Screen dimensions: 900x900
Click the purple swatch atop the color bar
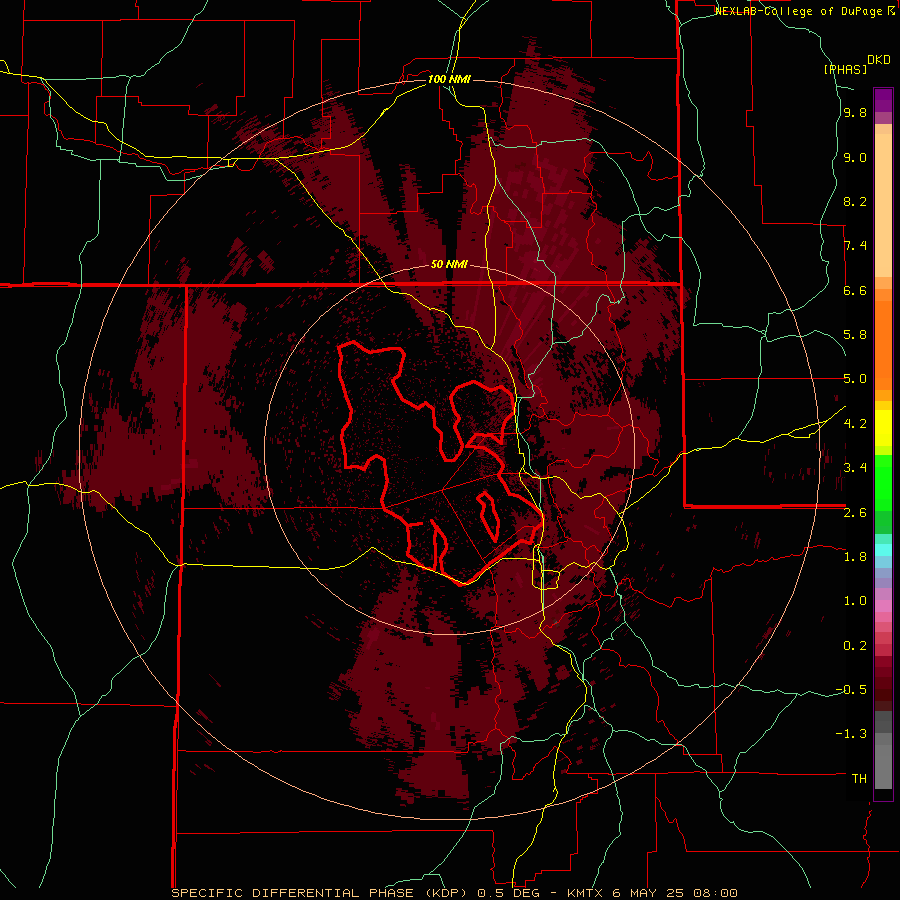coord(883,100)
